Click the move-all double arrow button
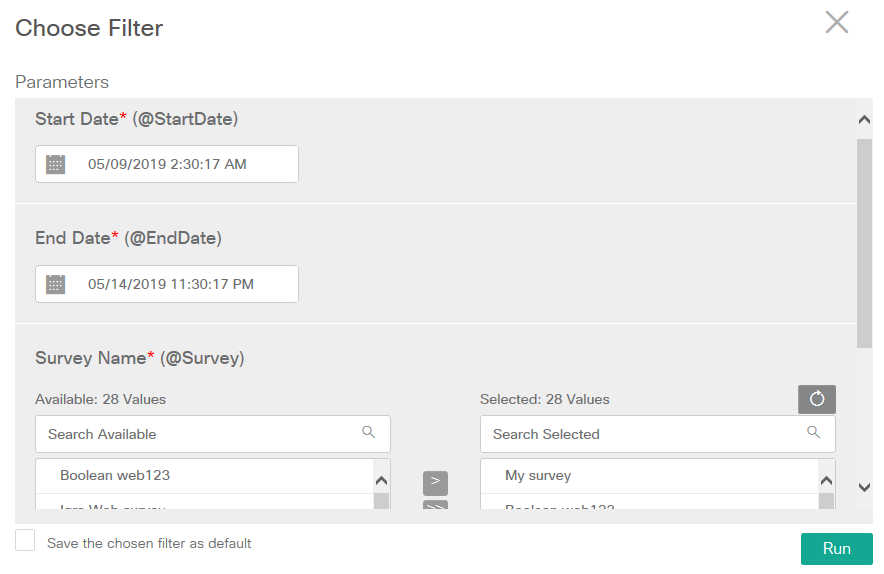Viewport: 884px width, 574px height. pyautogui.click(x=435, y=507)
